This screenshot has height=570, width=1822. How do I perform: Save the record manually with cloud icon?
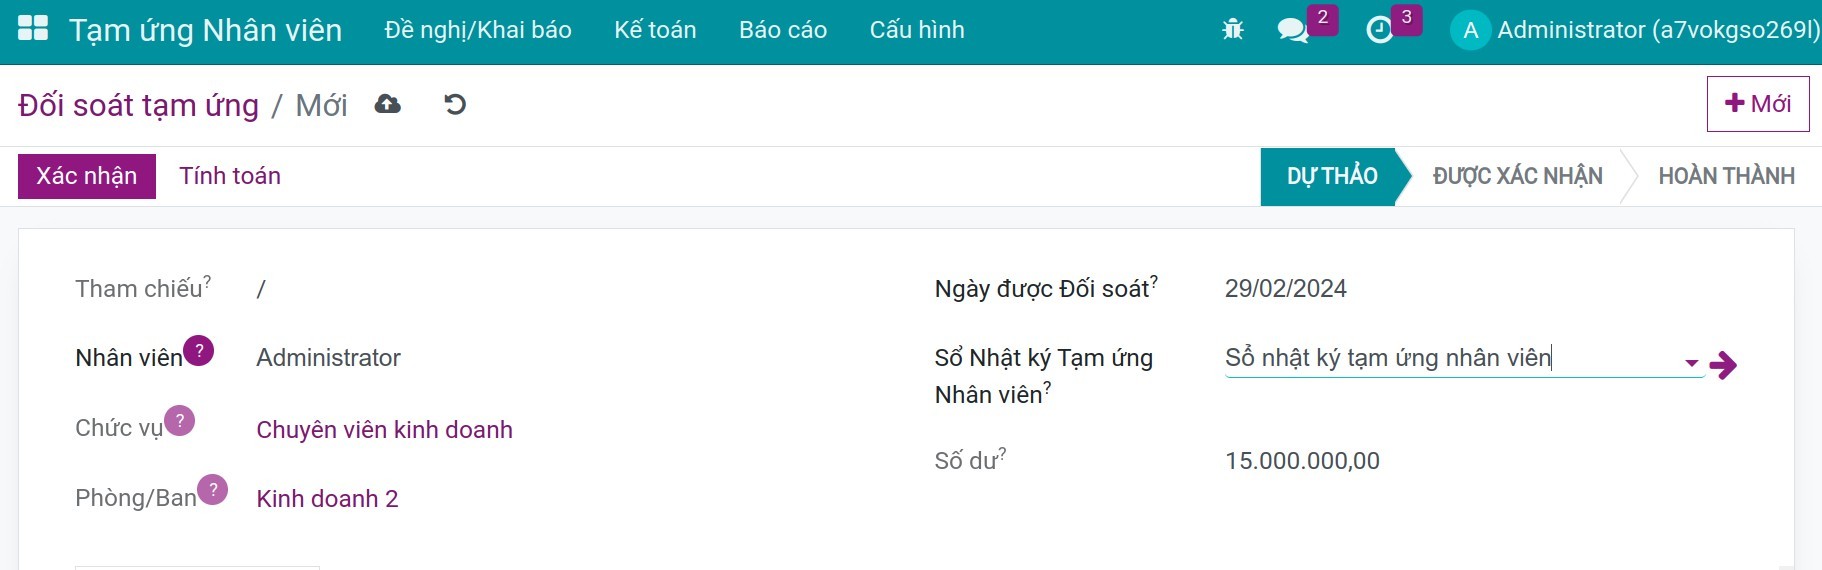[388, 104]
